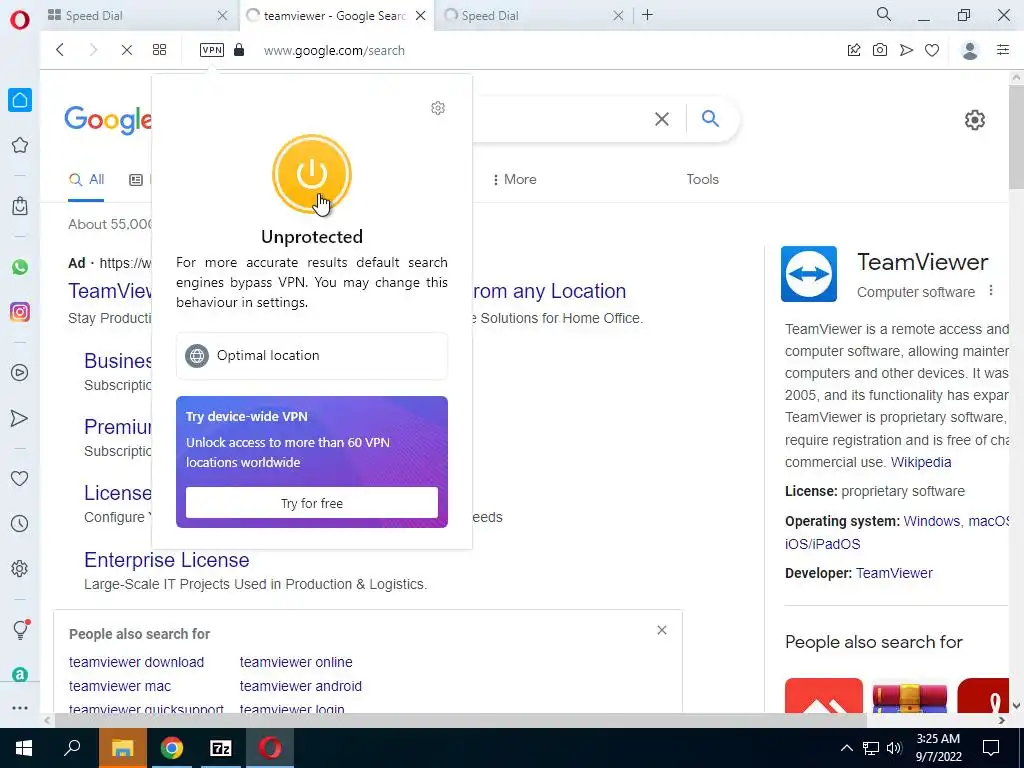Open the Windows Start menu
1024x768 pixels.
pyautogui.click(x=24, y=748)
